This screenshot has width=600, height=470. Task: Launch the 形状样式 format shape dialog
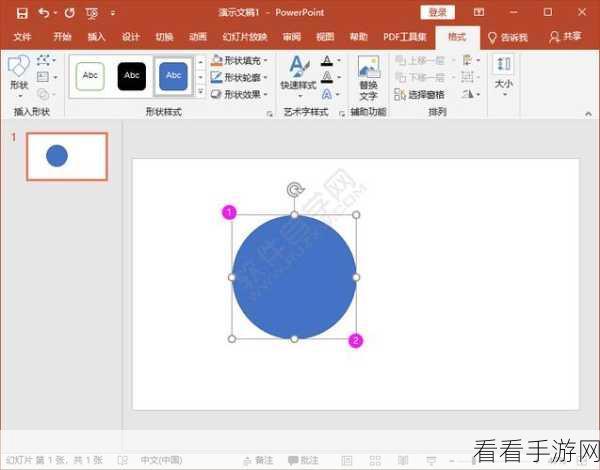pos(270,114)
